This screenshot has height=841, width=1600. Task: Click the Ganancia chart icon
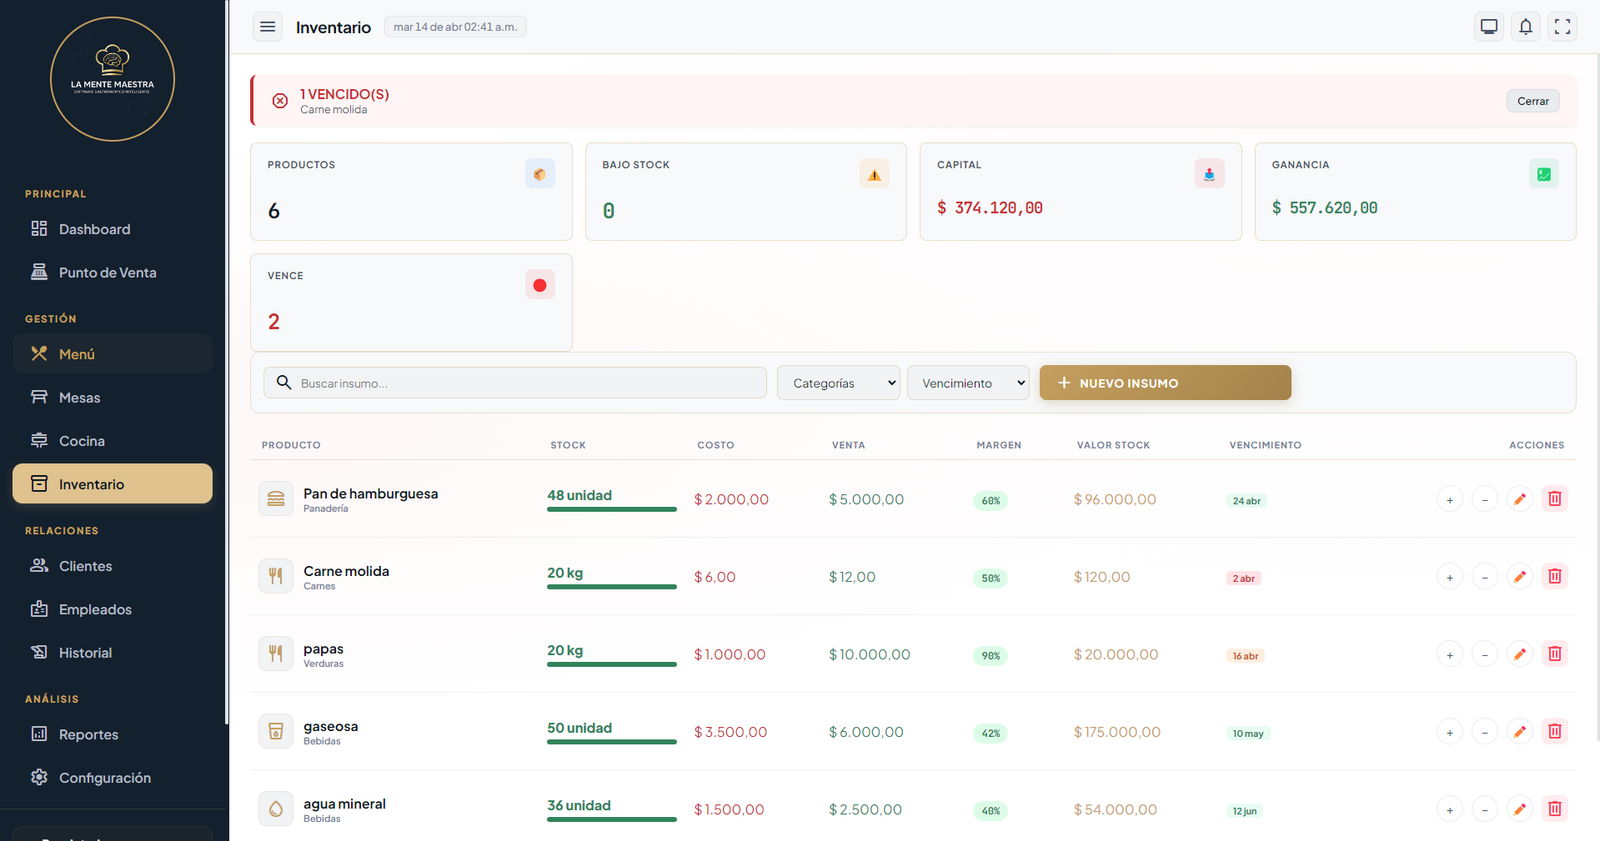(1544, 174)
